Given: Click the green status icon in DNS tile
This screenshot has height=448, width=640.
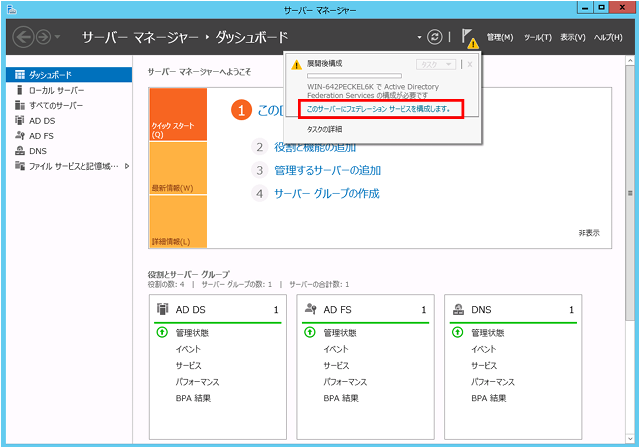Looking at the screenshot, I should [458, 333].
